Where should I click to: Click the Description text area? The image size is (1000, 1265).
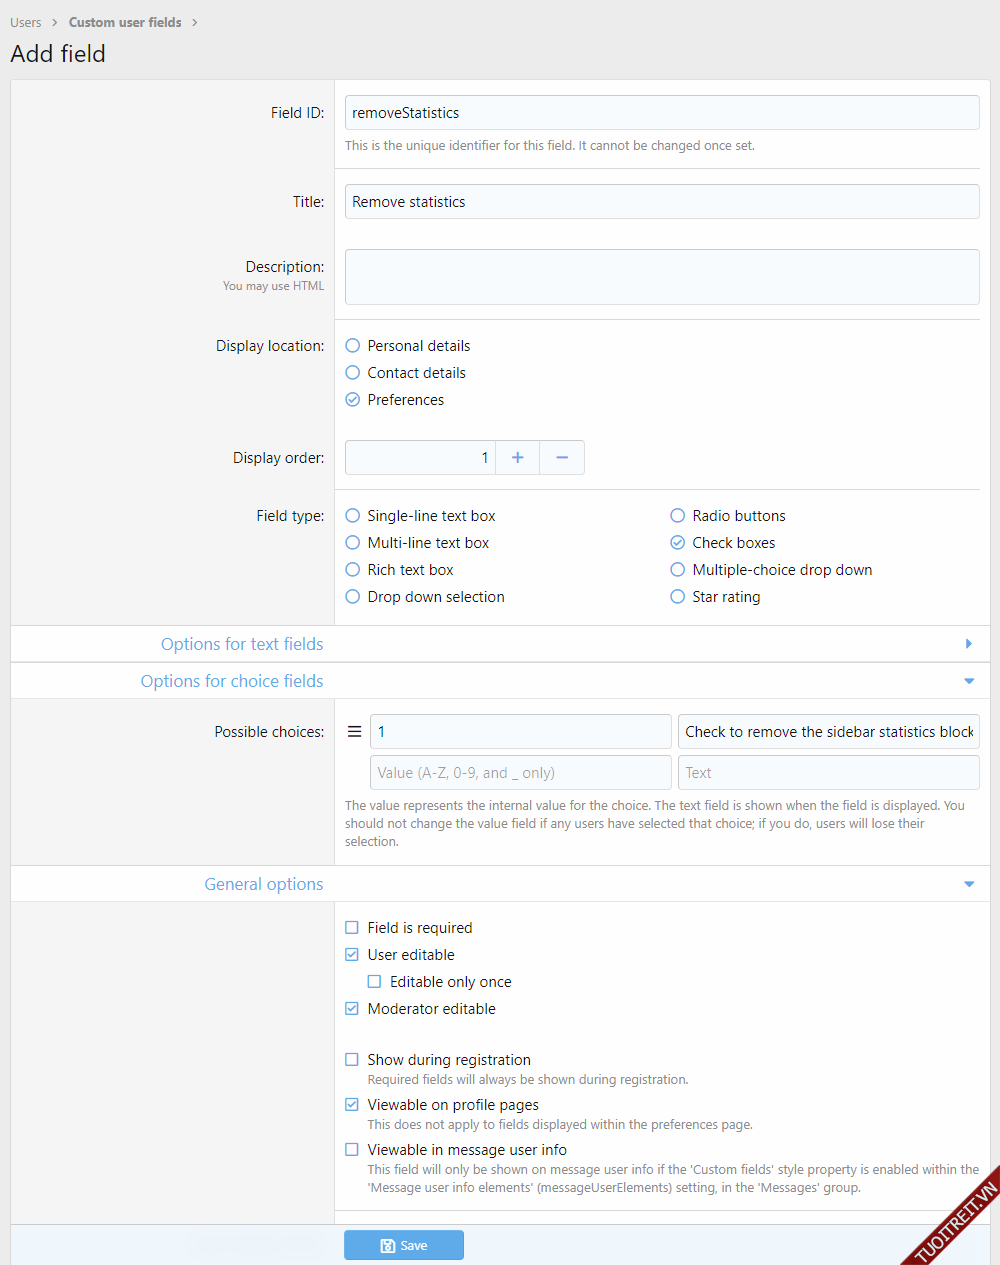[662, 277]
